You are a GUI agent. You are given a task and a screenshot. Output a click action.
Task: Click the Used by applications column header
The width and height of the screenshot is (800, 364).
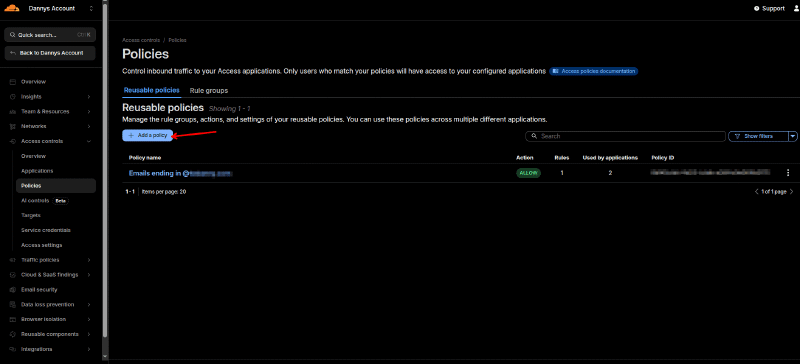[610, 158]
